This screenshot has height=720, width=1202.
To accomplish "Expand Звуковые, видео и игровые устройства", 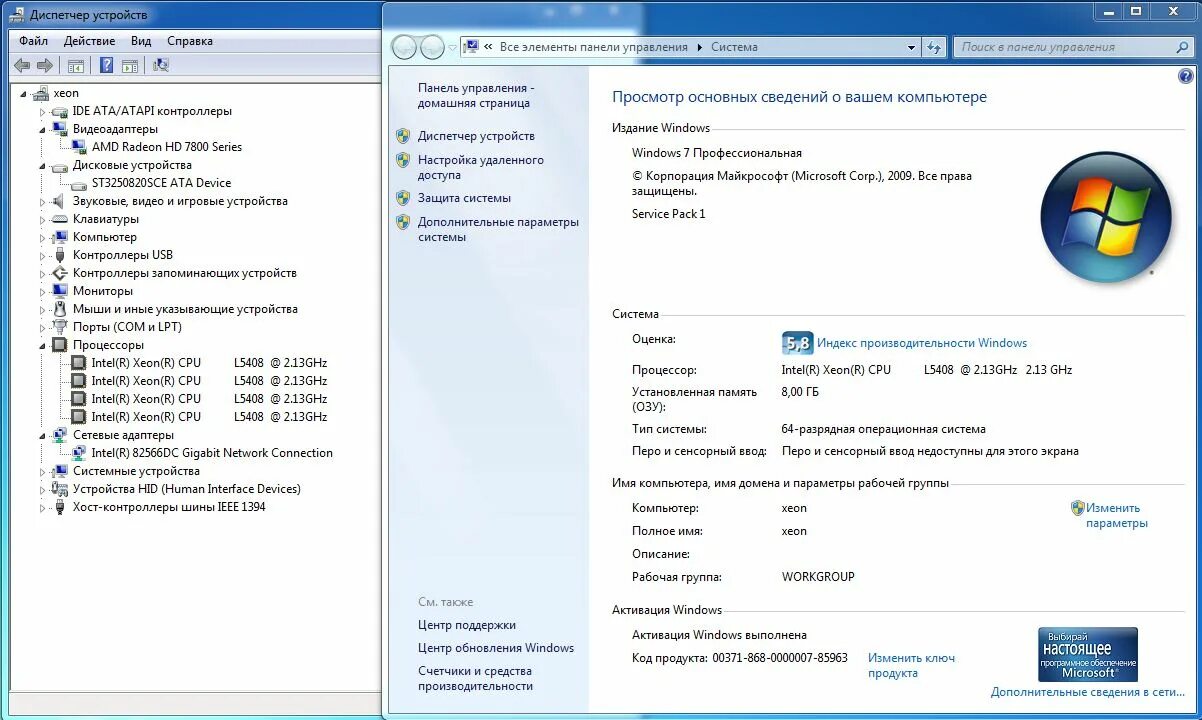I will tap(43, 201).
